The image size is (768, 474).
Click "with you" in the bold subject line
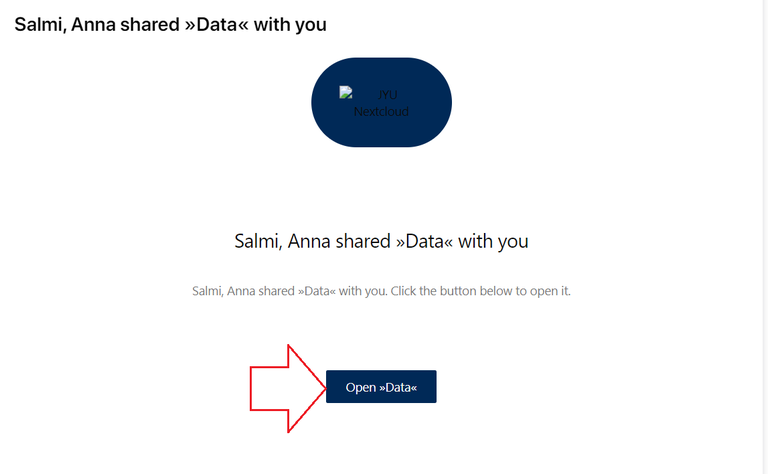click(x=293, y=23)
